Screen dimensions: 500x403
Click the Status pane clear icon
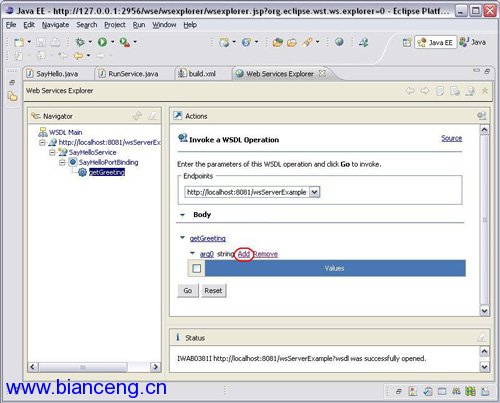click(482, 338)
